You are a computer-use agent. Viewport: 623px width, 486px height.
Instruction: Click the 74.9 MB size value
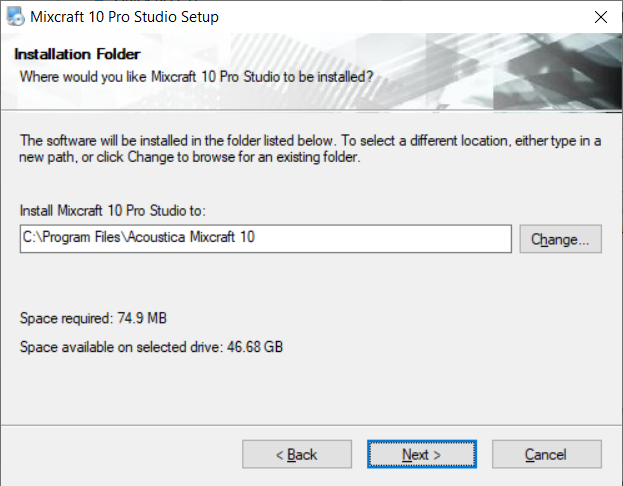point(141,318)
